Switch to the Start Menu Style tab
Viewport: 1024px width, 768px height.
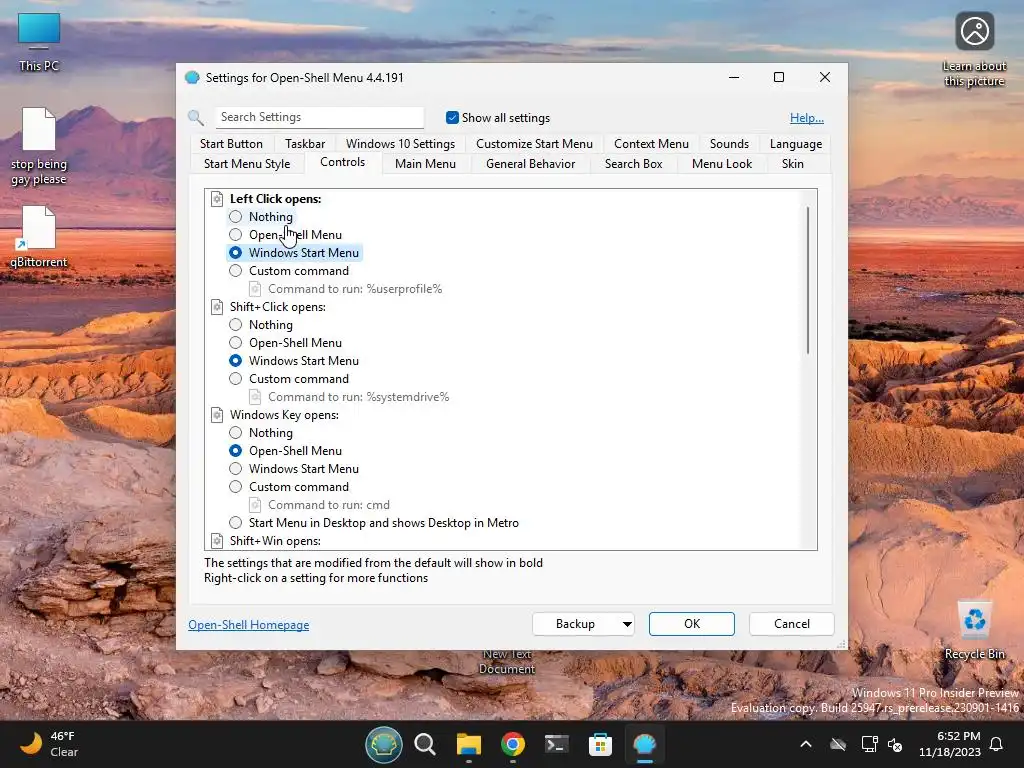pyautogui.click(x=247, y=164)
